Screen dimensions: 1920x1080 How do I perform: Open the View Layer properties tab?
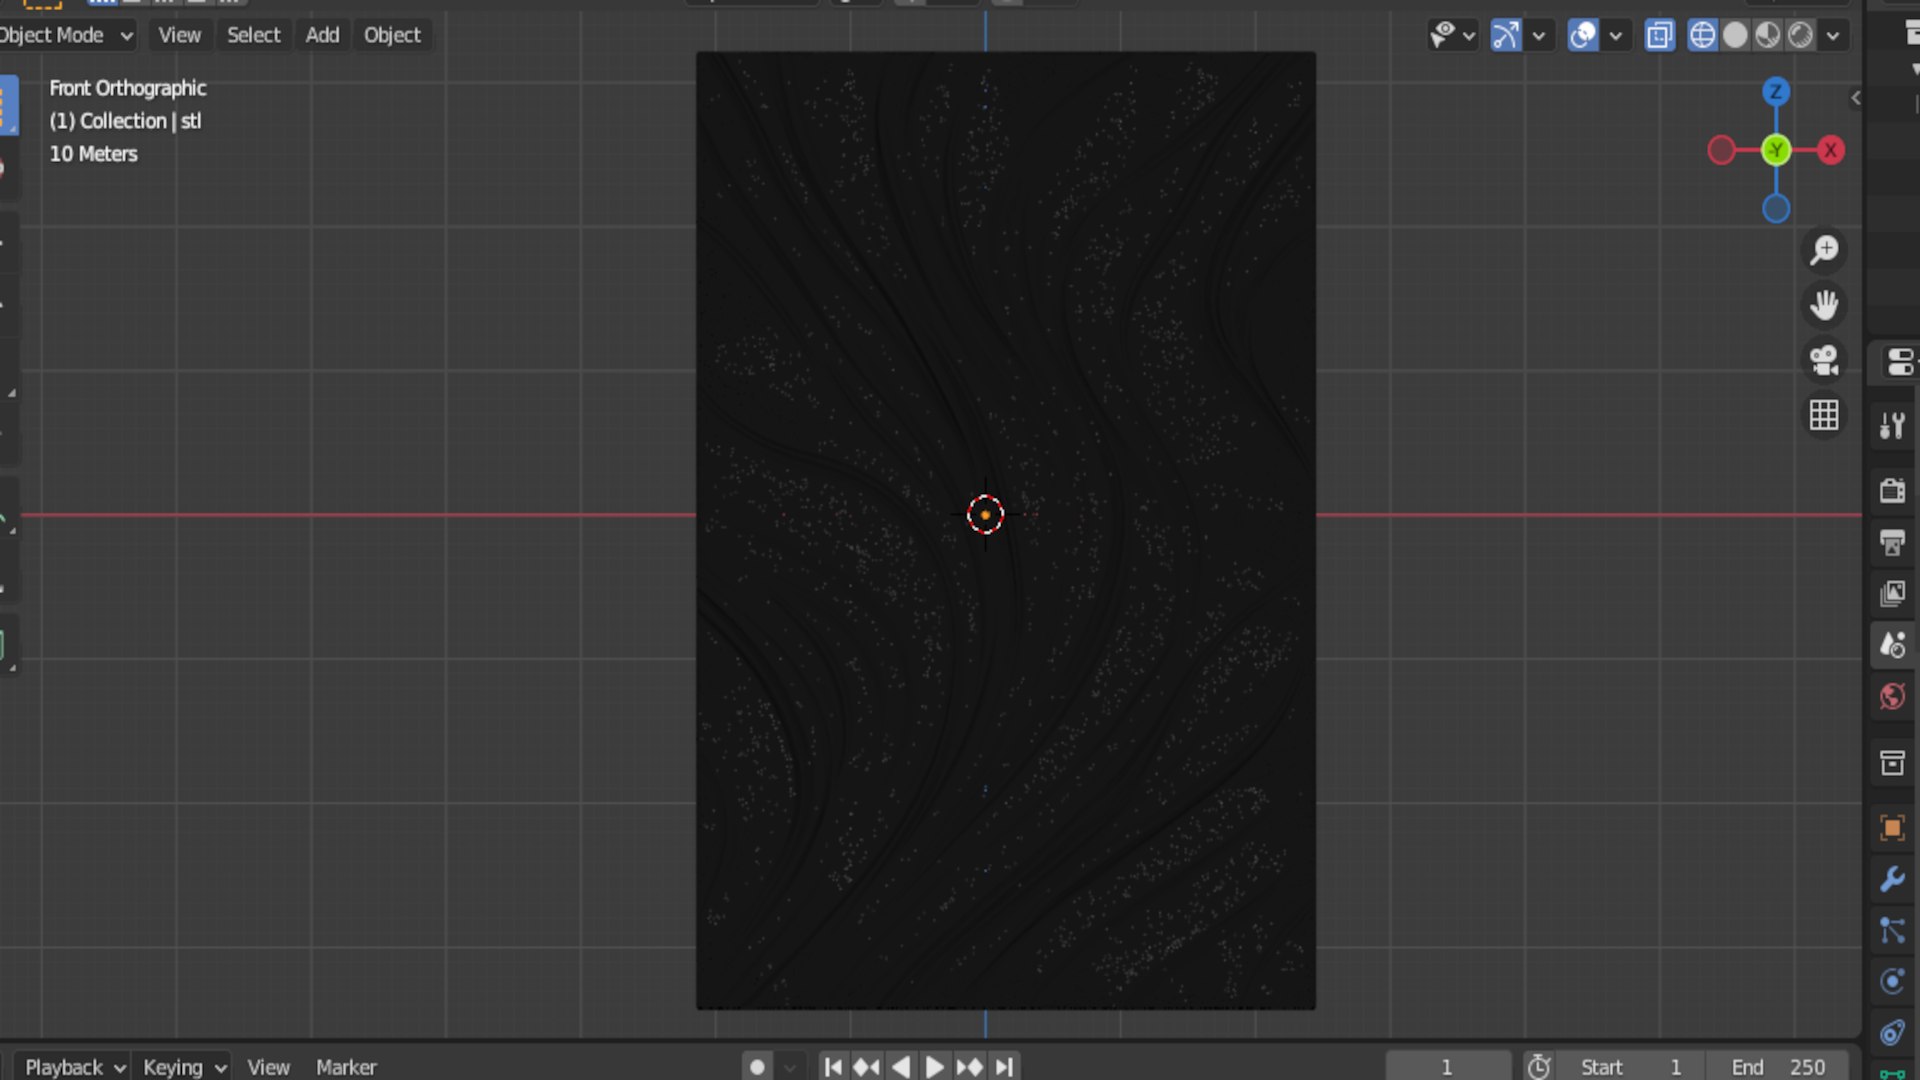click(1892, 594)
